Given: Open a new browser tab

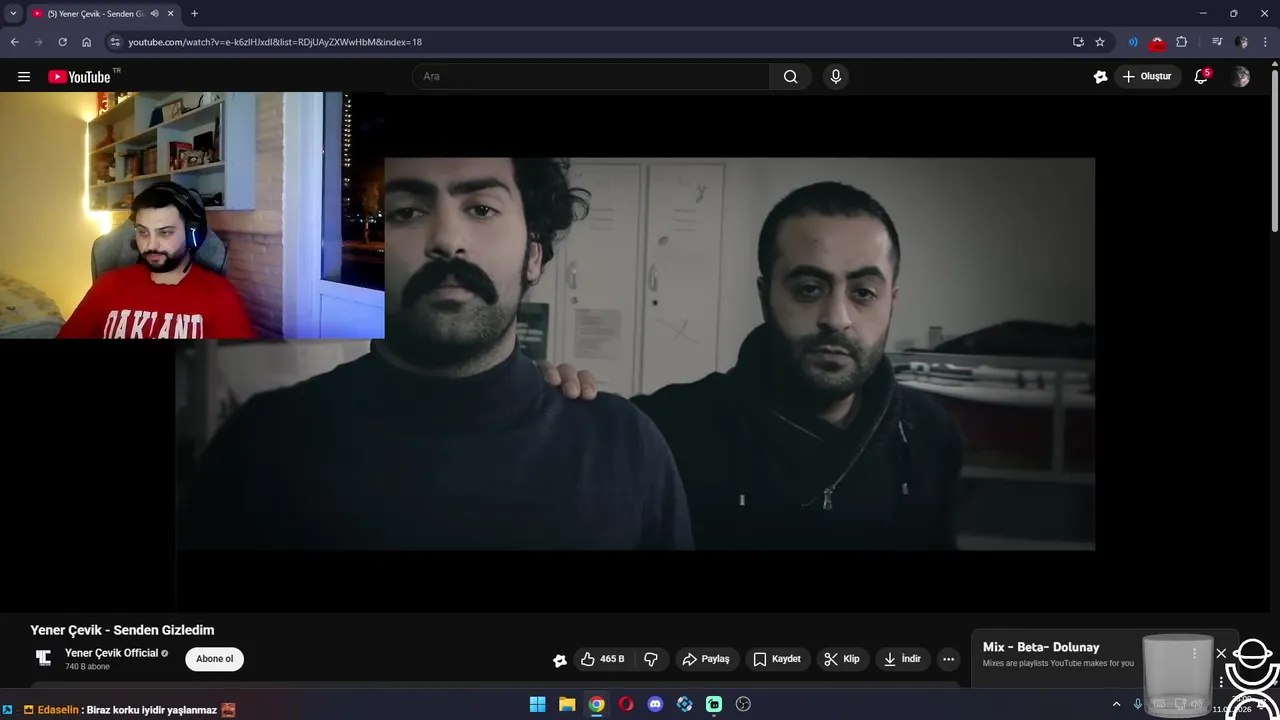Looking at the screenshot, I should click(x=194, y=14).
